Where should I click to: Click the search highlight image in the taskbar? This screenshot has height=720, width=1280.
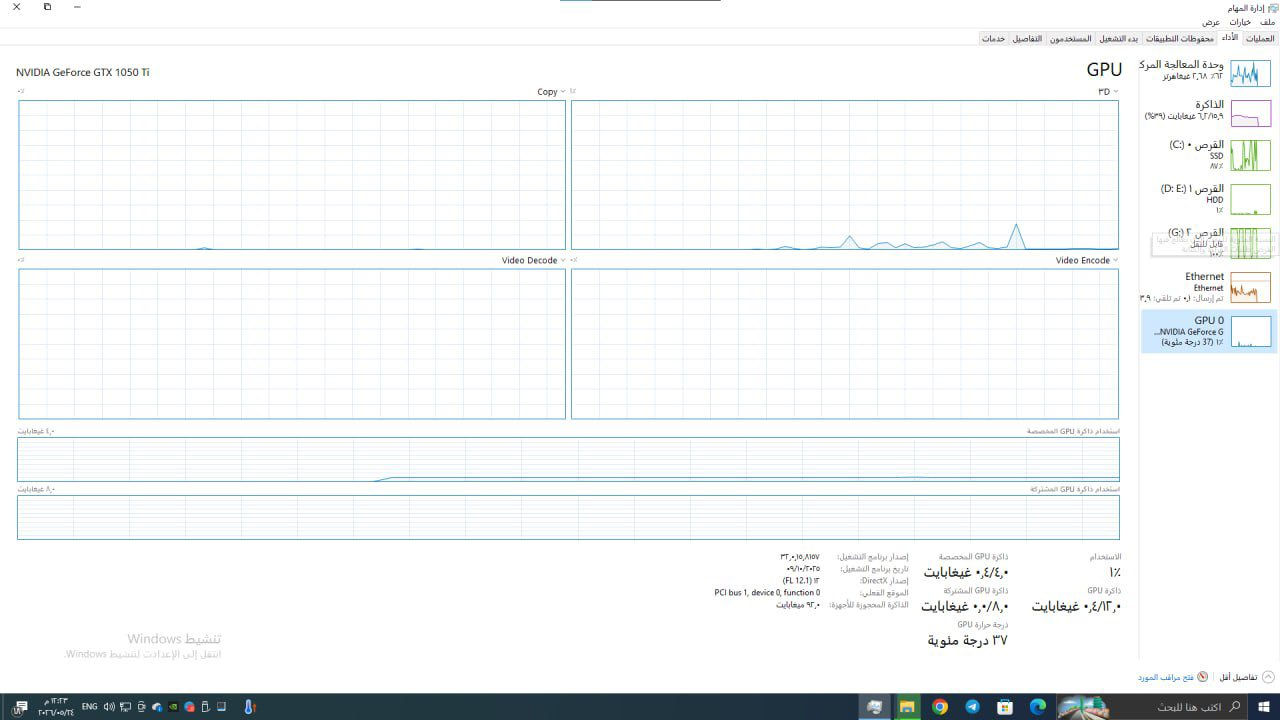(x=1084, y=707)
